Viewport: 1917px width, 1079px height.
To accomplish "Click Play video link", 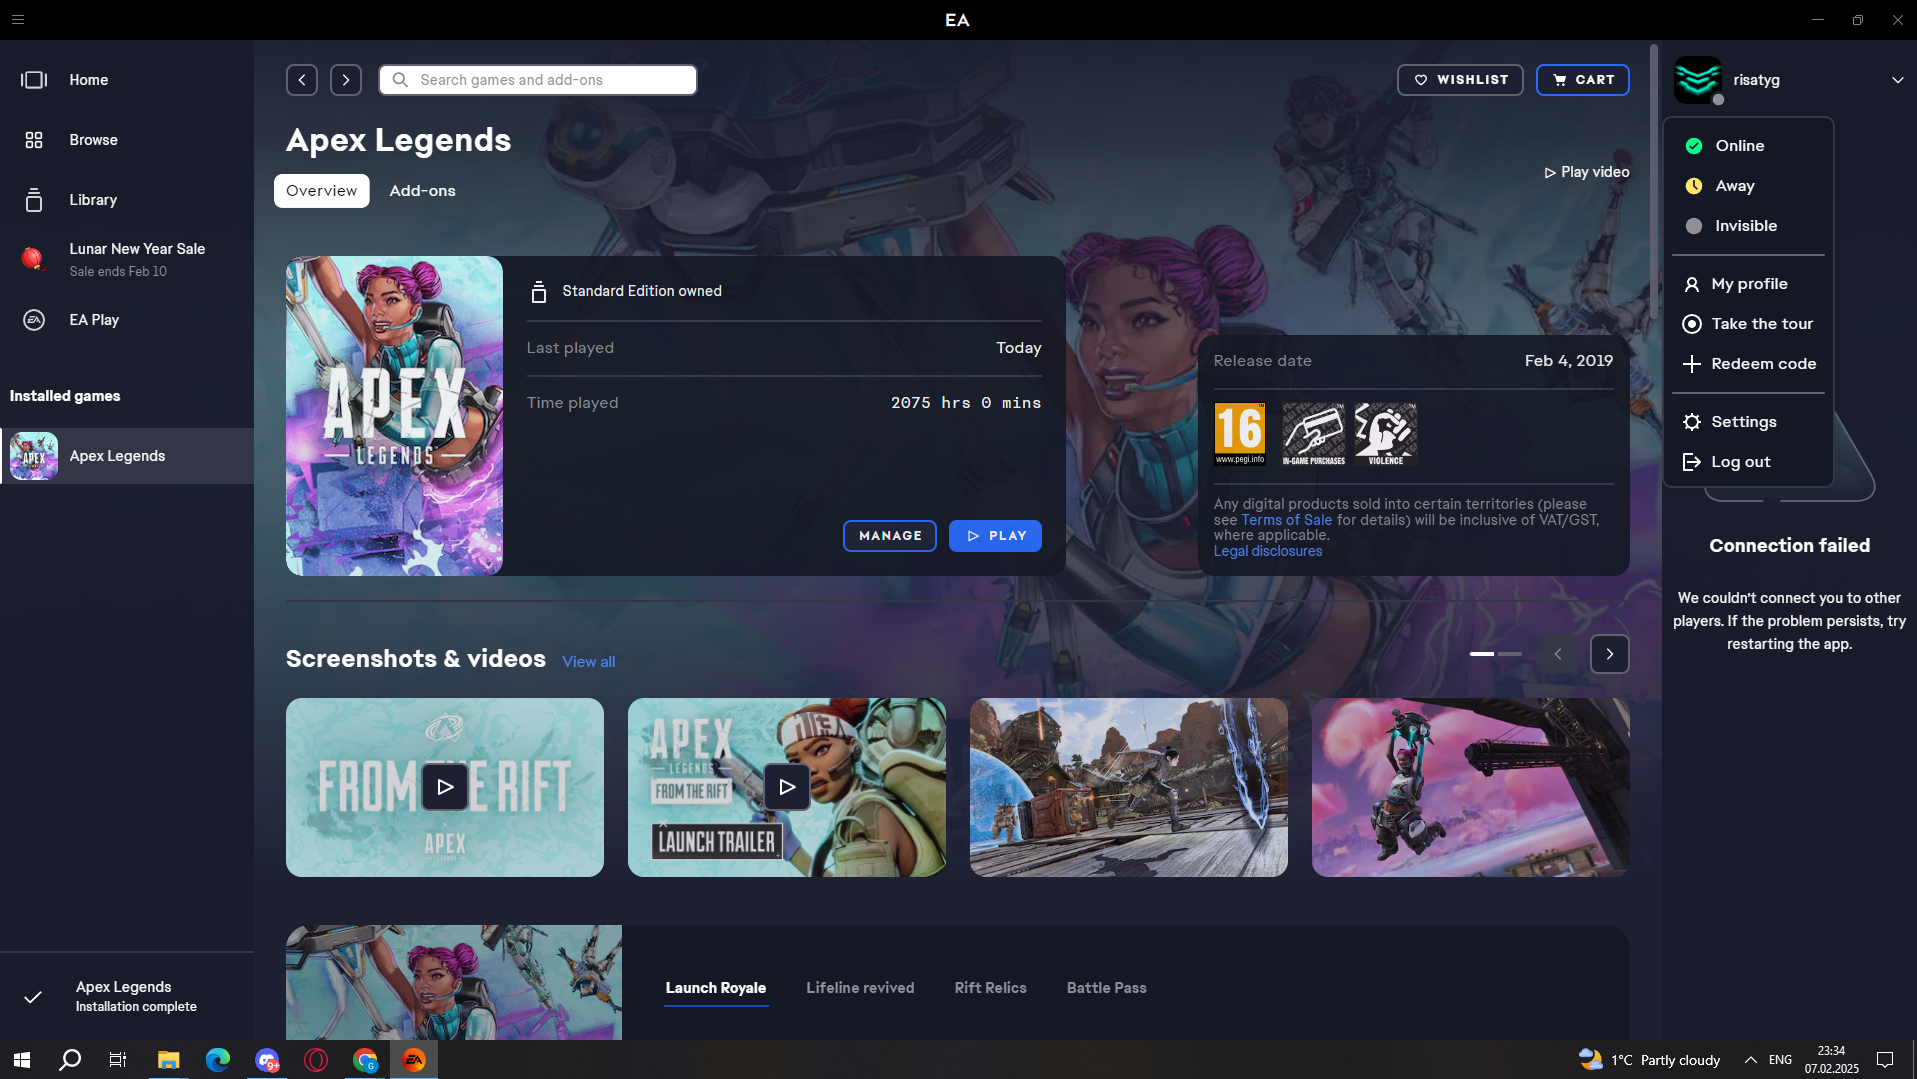I will (1587, 172).
